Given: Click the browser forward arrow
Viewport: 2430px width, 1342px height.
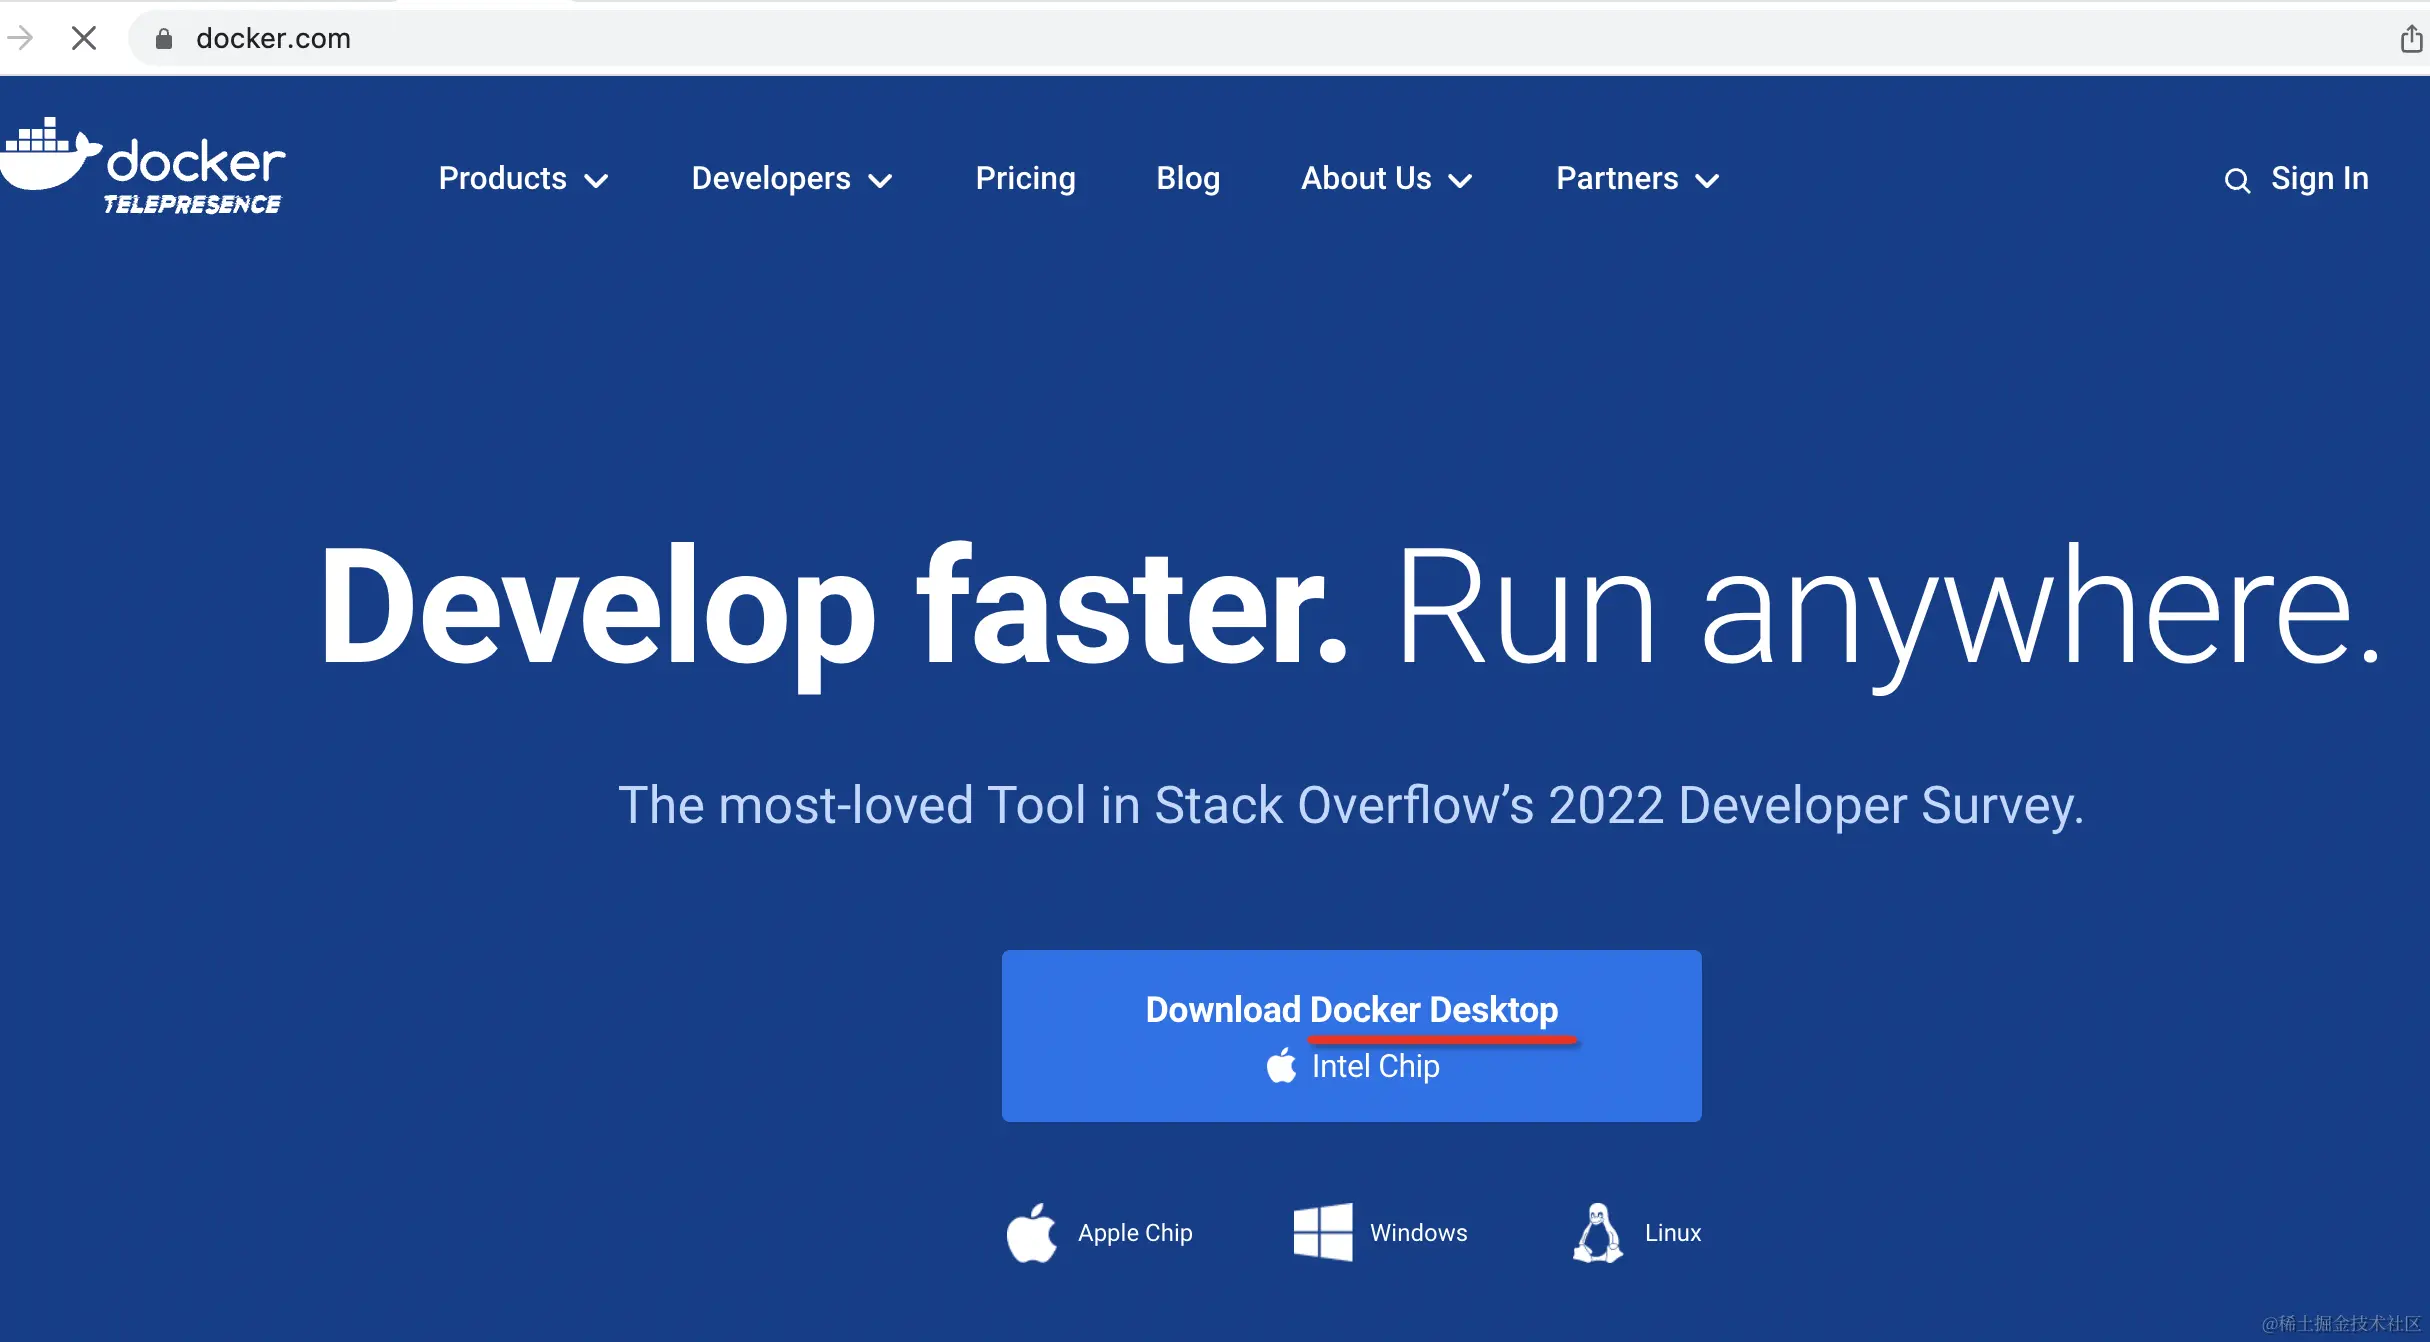Looking at the screenshot, I should coord(20,39).
